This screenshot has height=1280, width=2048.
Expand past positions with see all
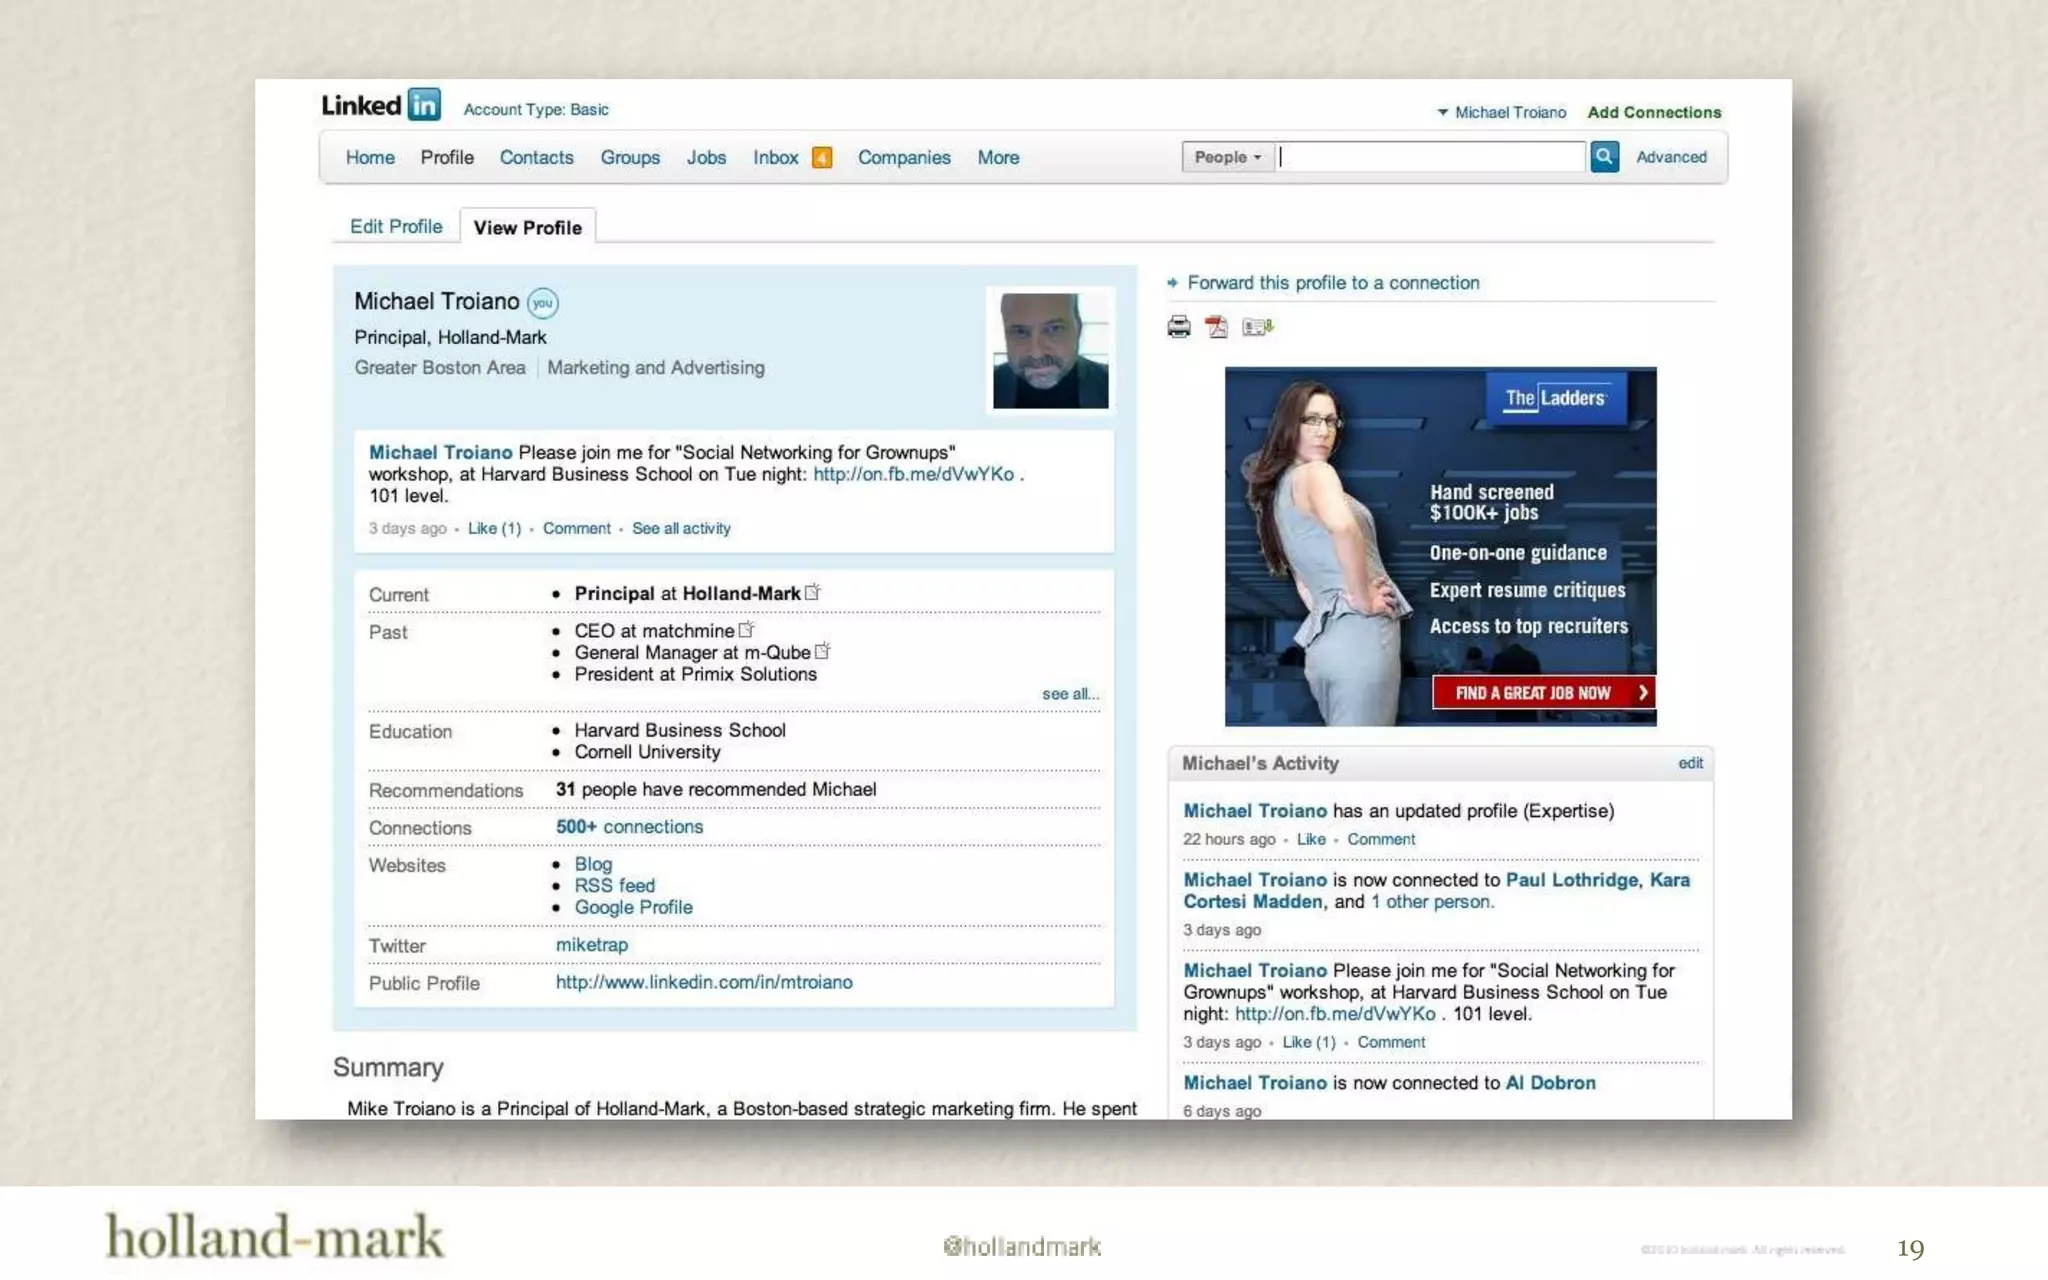tap(1070, 694)
